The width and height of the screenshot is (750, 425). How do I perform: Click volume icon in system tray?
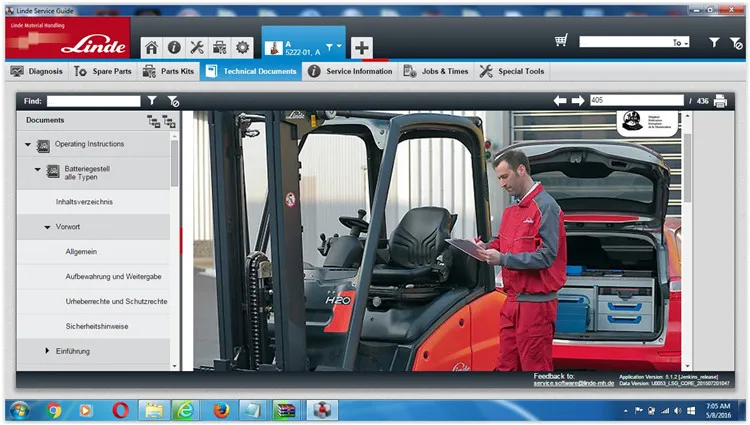678,411
